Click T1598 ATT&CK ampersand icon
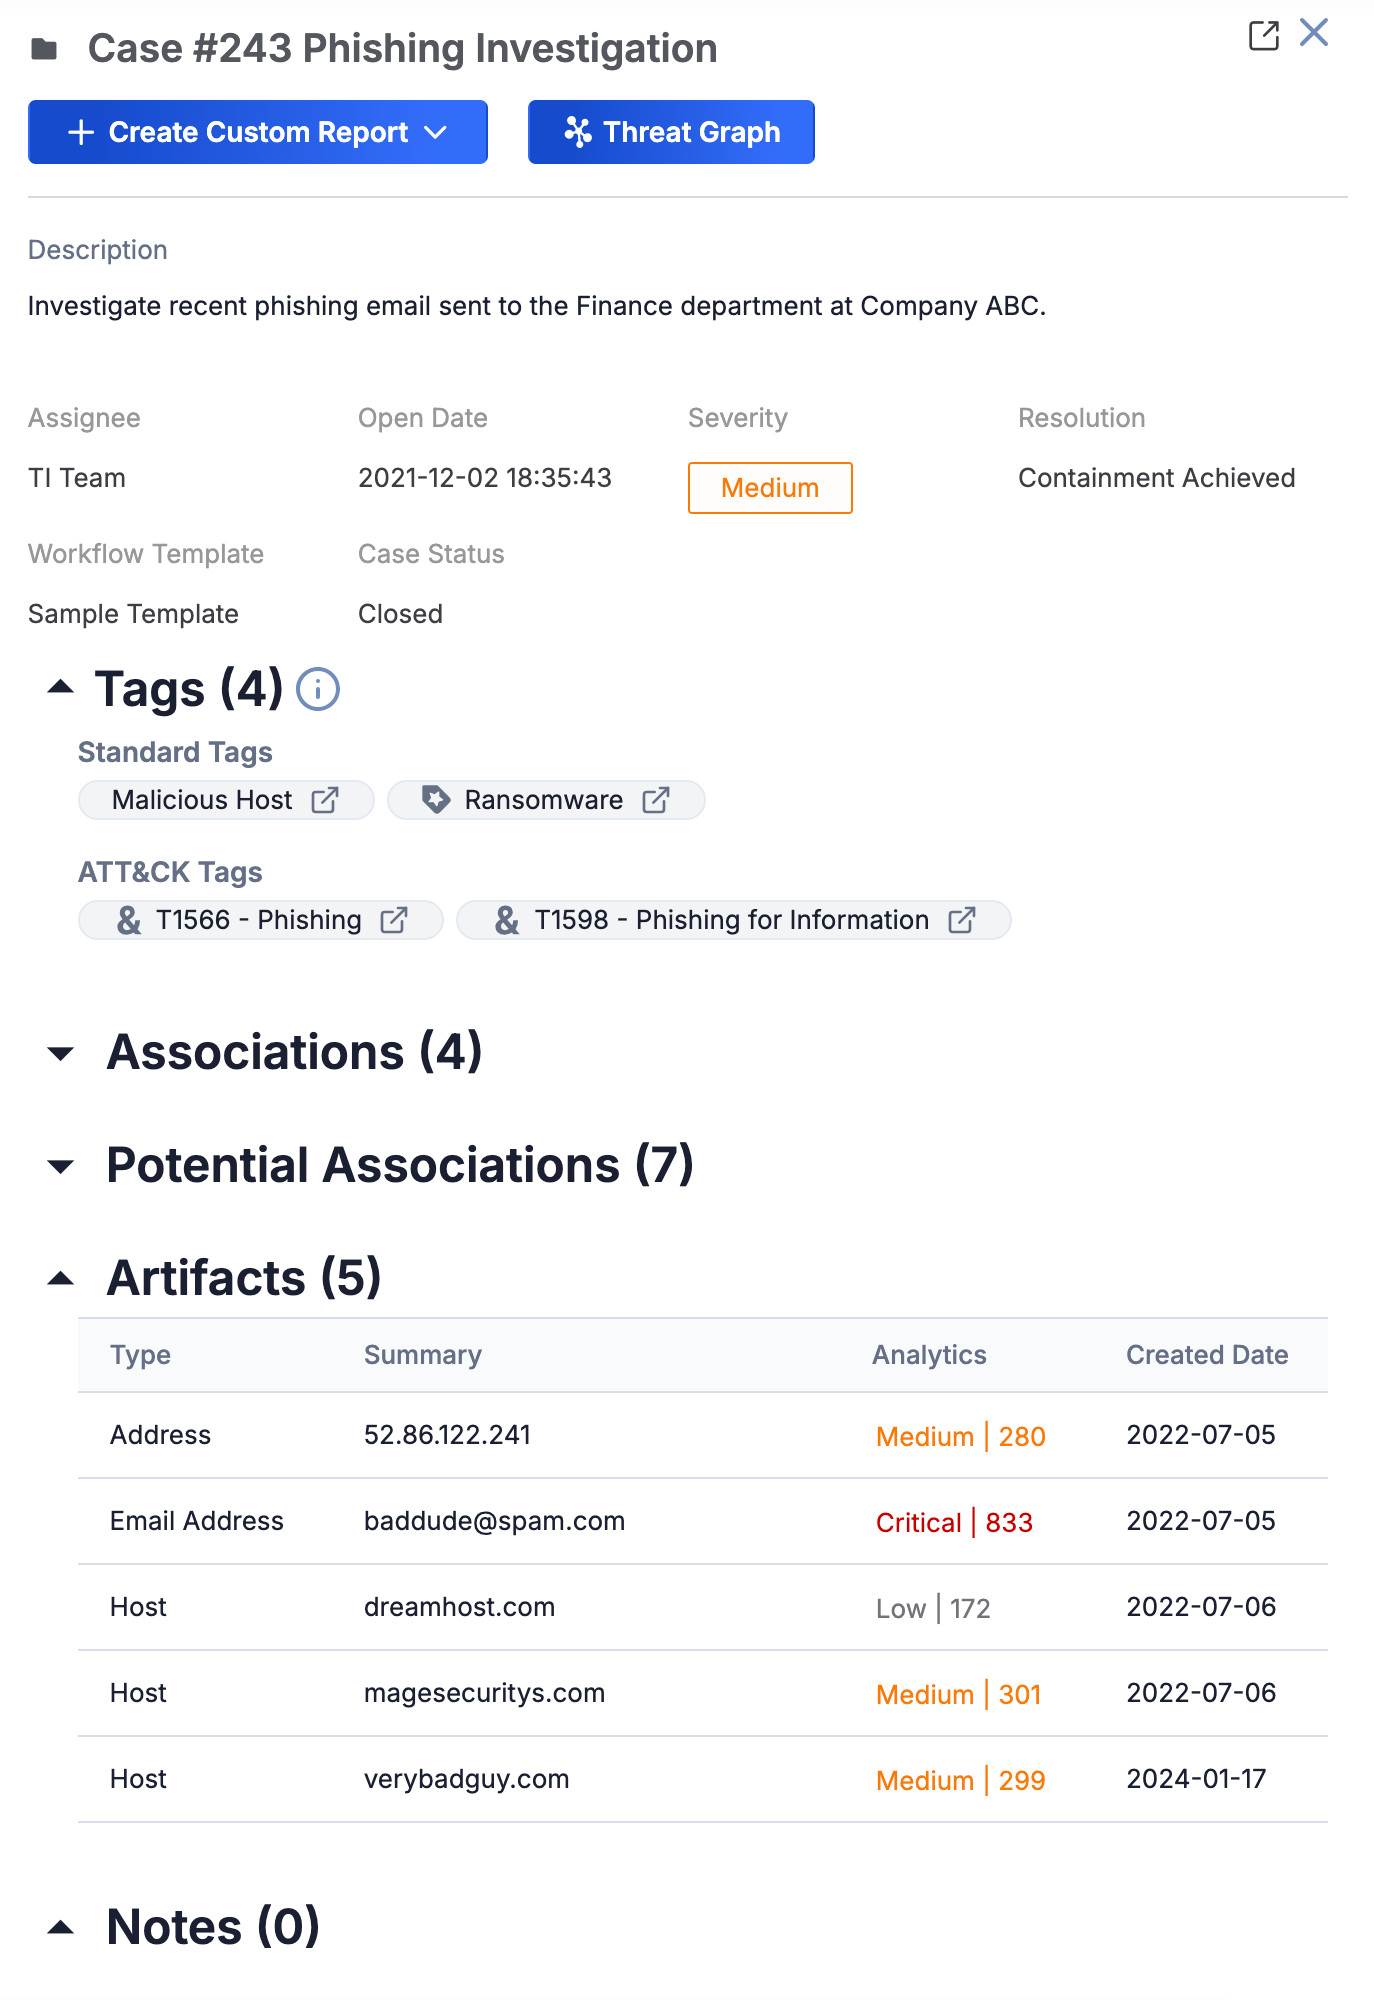1374x2000 pixels. (x=507, y=920)
